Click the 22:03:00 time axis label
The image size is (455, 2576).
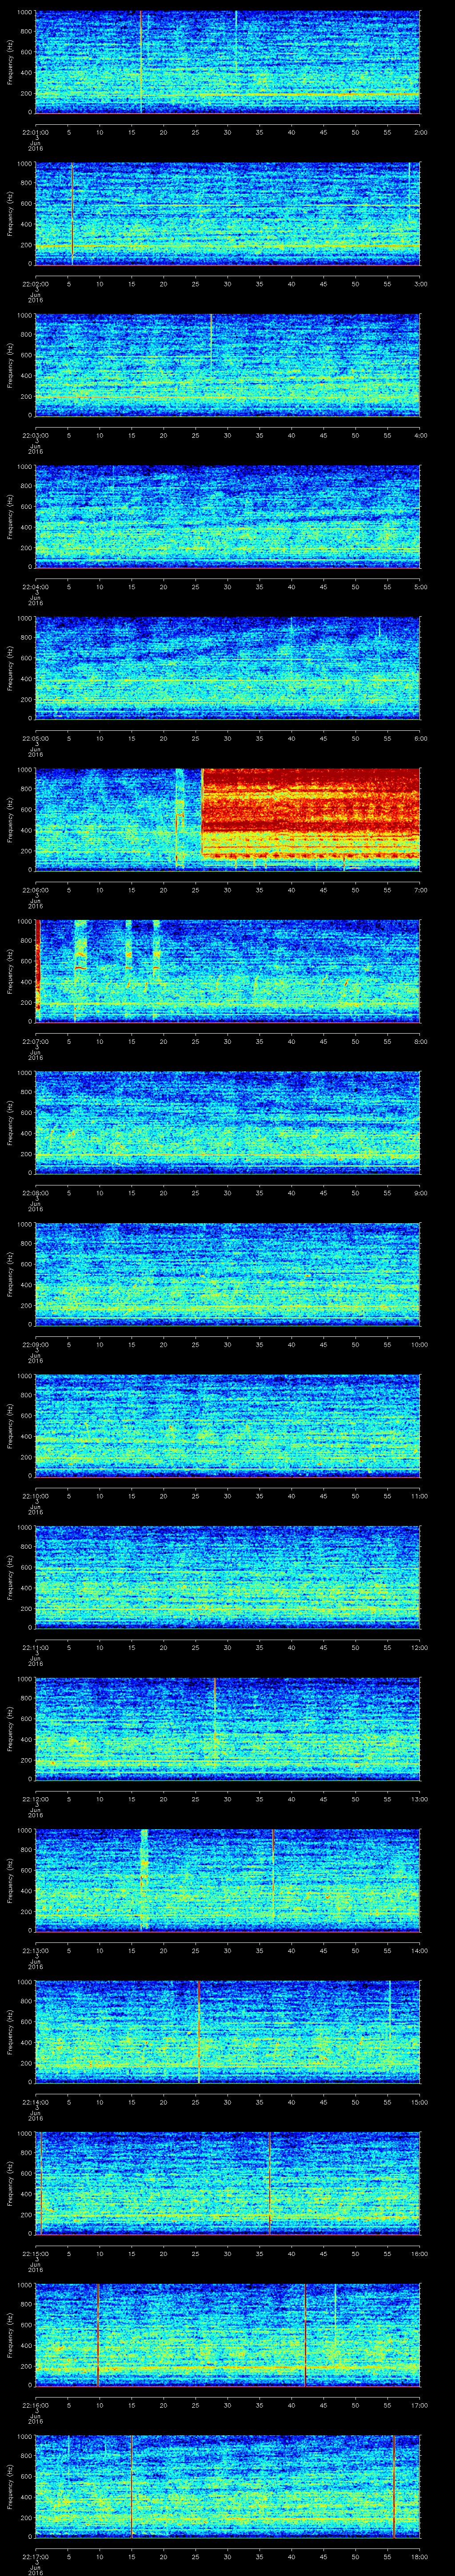tap(35, 435)
